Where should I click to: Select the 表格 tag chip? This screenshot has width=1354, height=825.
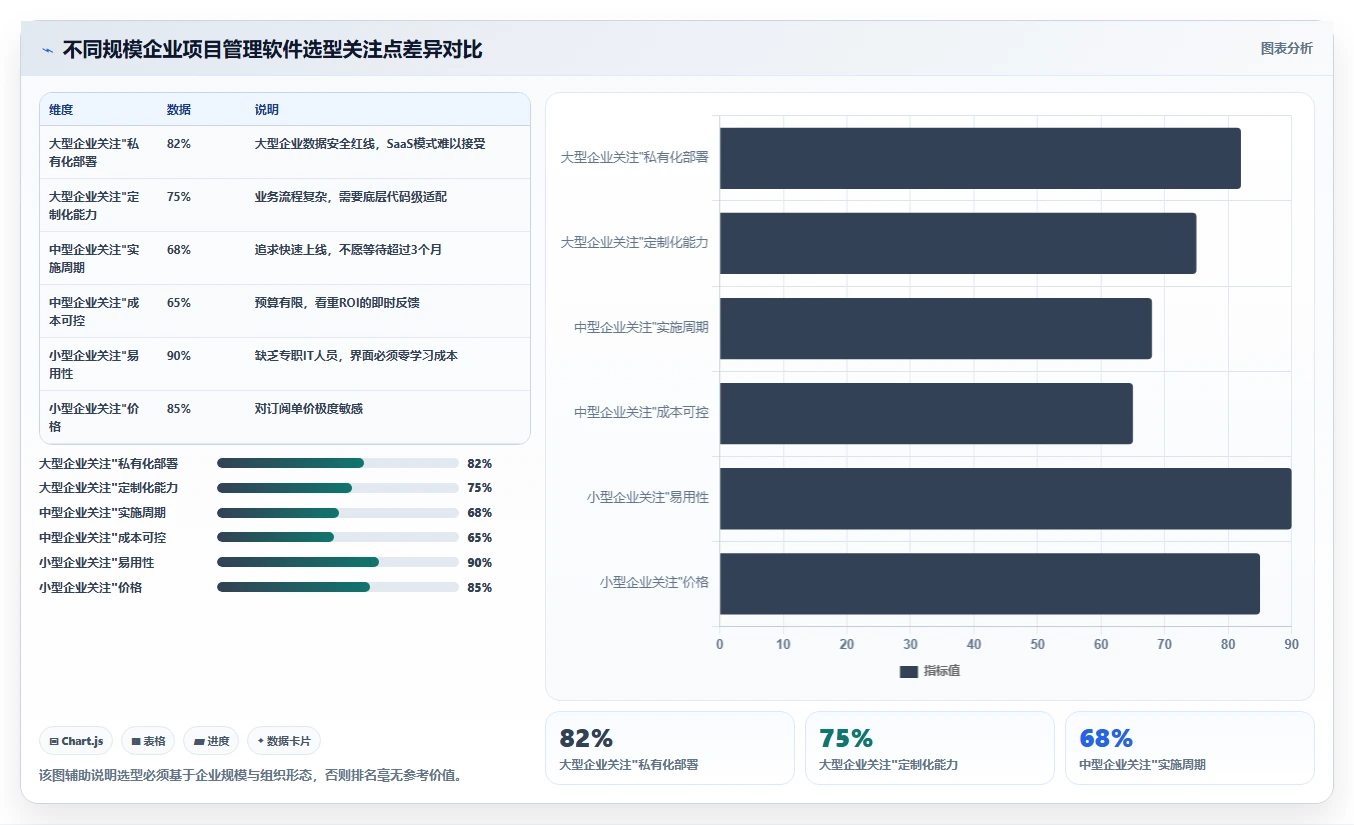click(x=148, y=741)
